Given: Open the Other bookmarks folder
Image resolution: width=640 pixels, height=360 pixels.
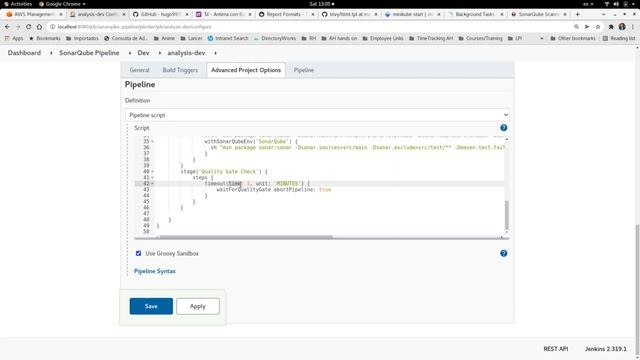Looking at the screenshot, I should (573, 38).
